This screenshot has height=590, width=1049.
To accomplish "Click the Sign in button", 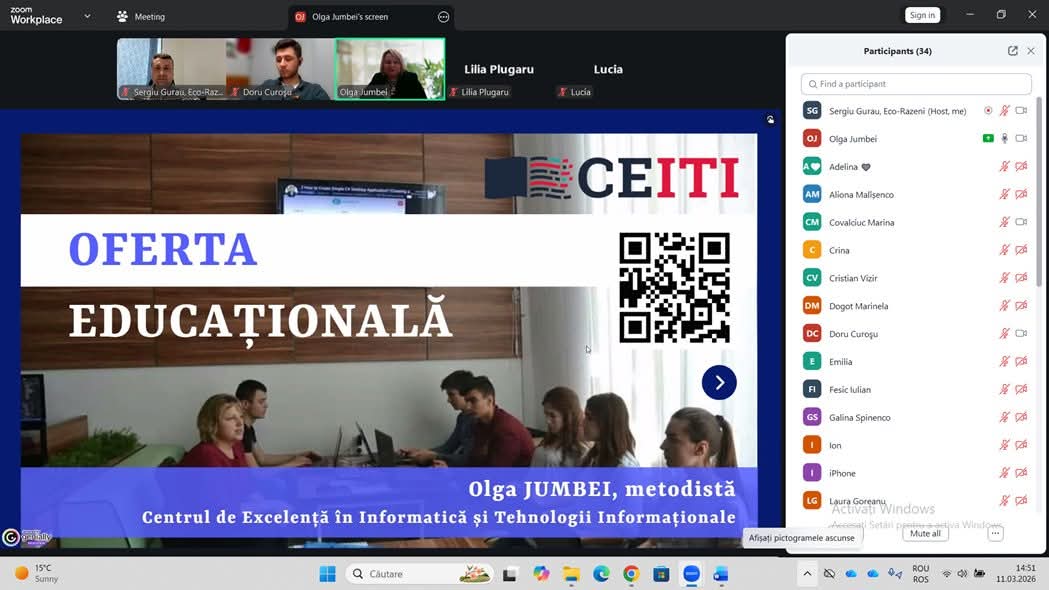I will click(x=923, y=15).
